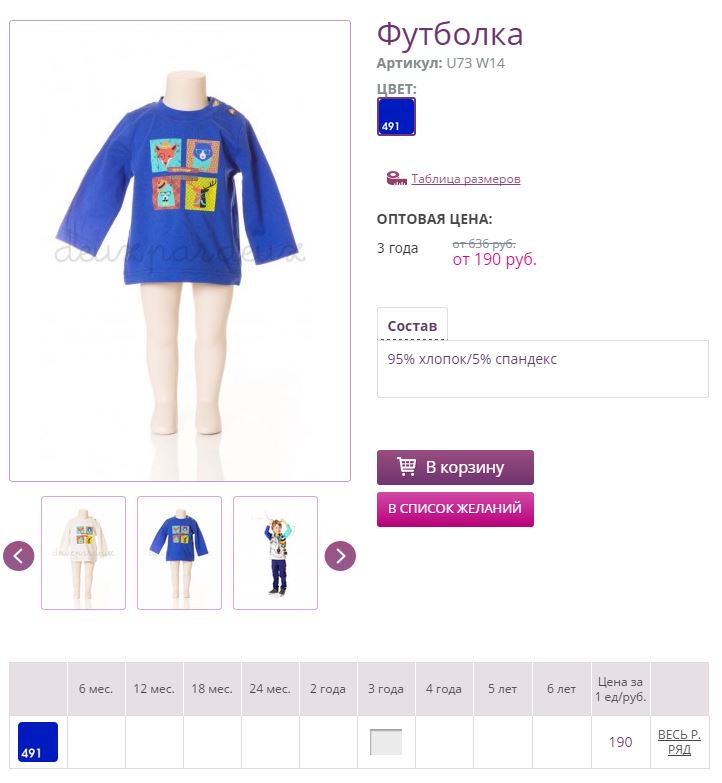
Task: Open the Таблица размеров link
Action: [x=466, y=179]
